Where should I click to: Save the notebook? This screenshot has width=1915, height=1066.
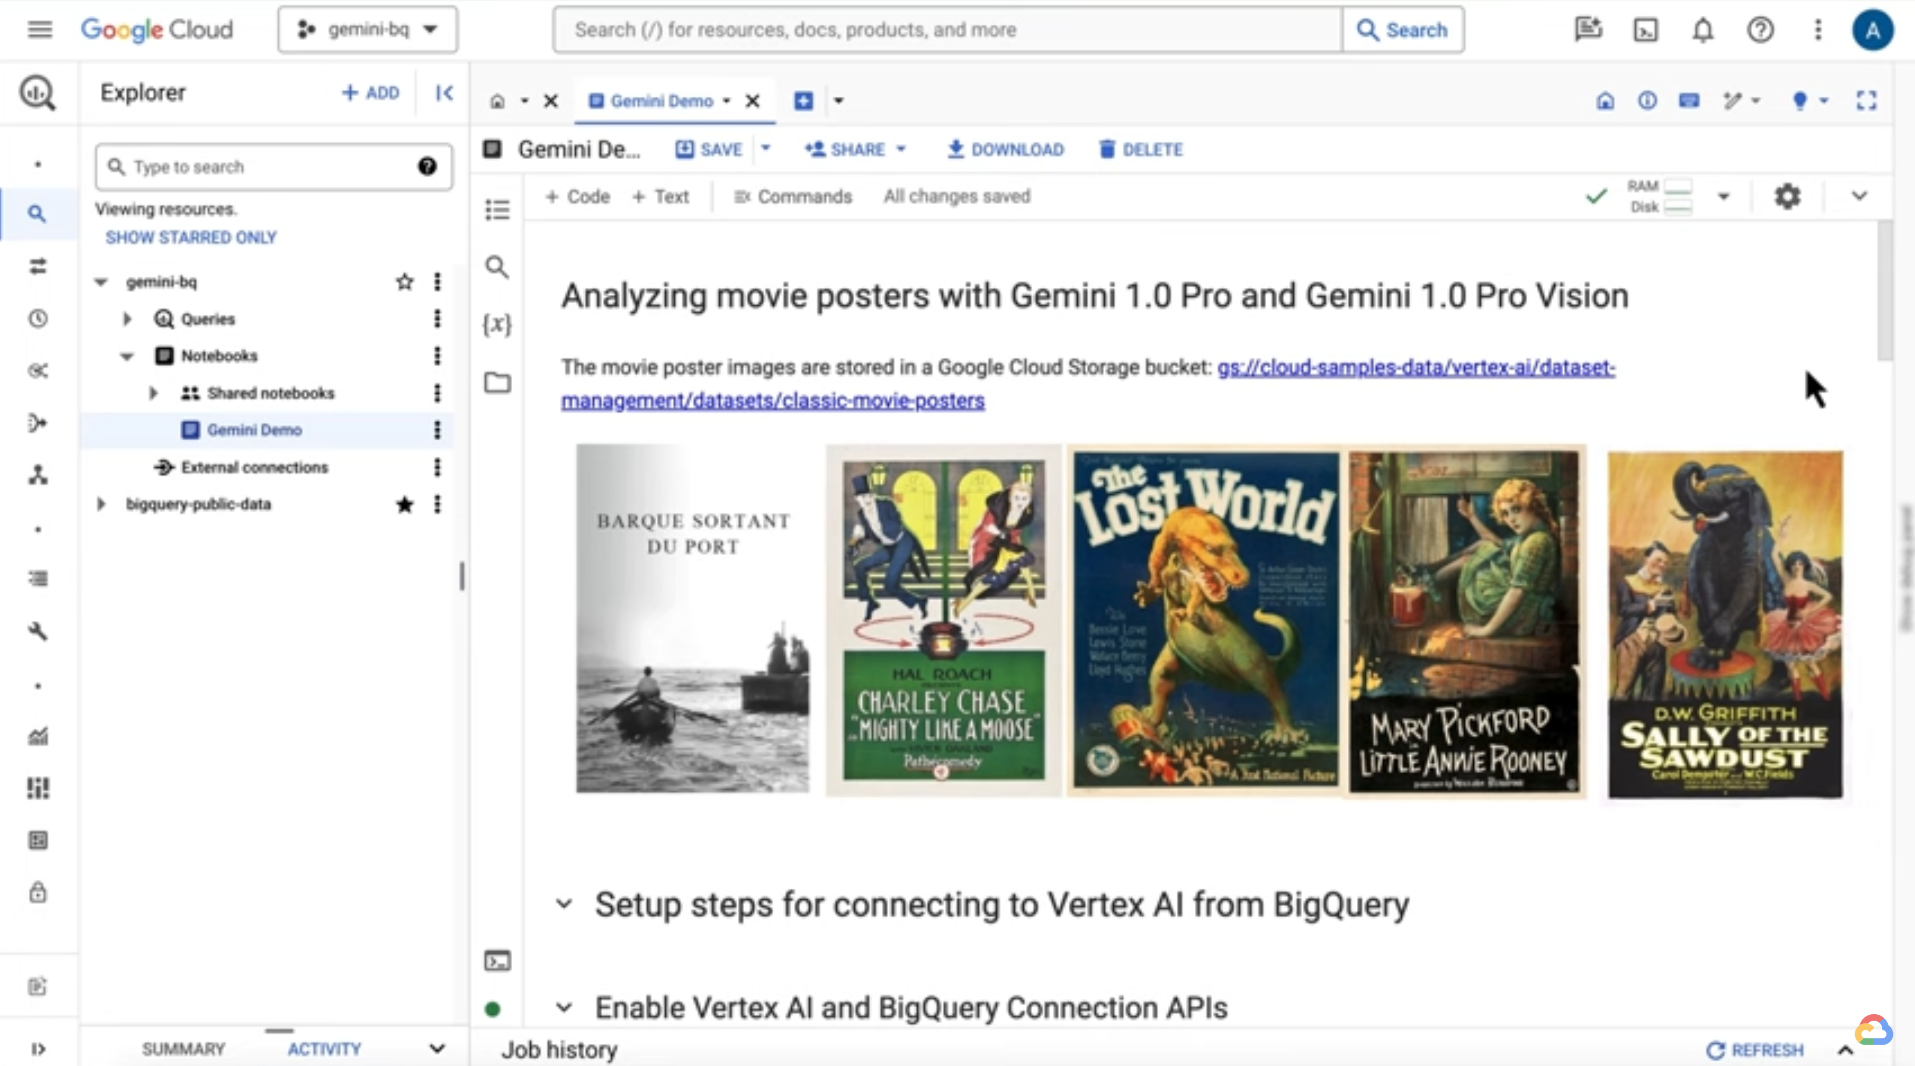[x=709, y=149]
